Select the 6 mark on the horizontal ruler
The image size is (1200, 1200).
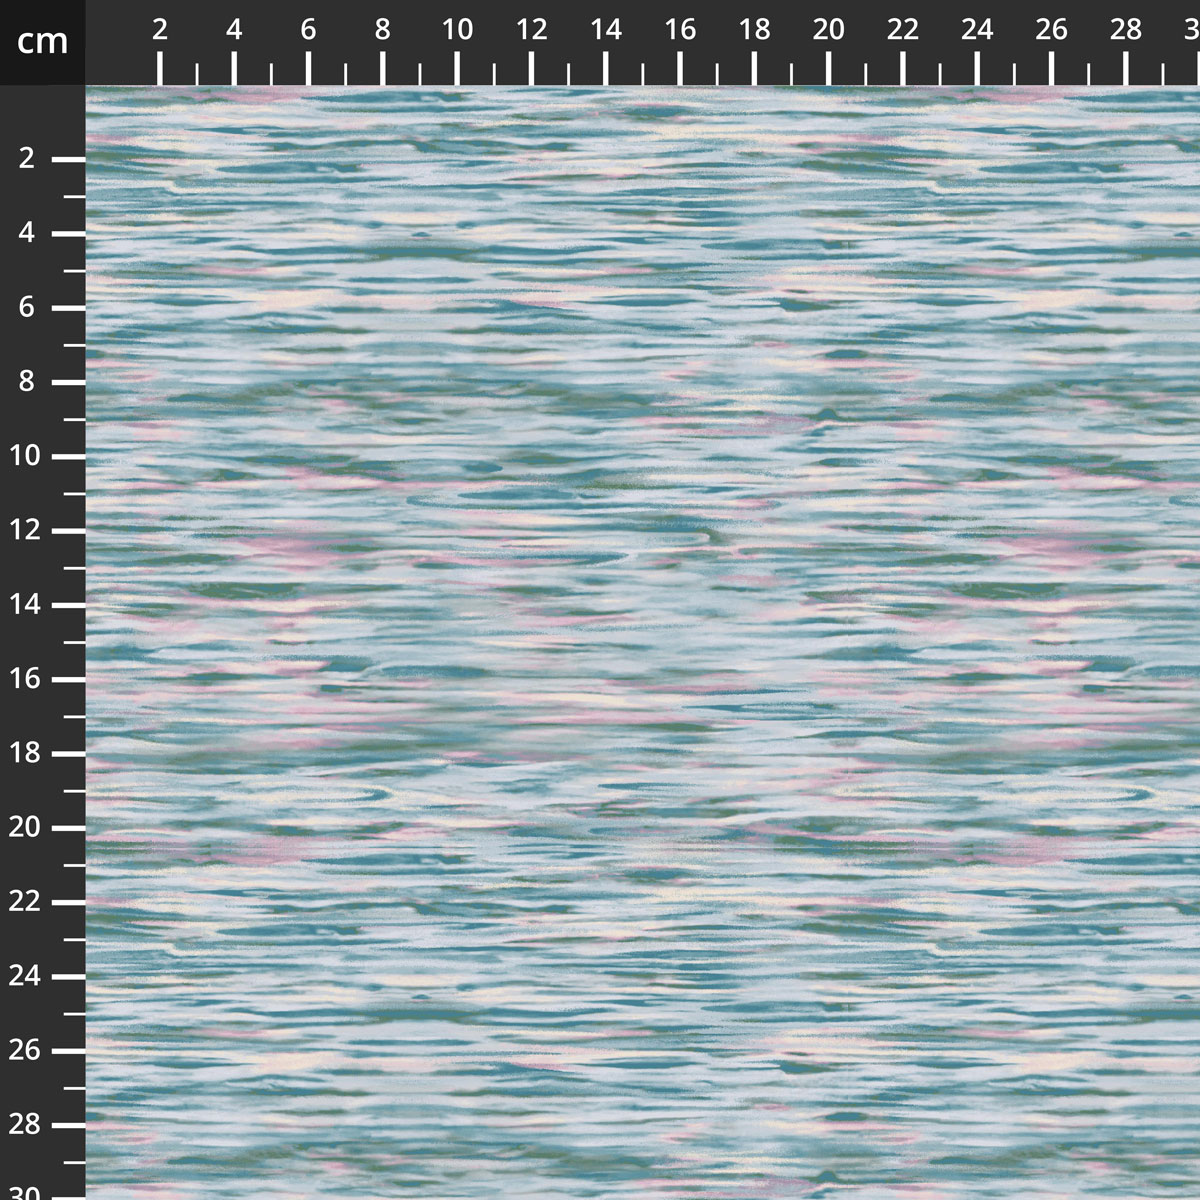[308, 31]
